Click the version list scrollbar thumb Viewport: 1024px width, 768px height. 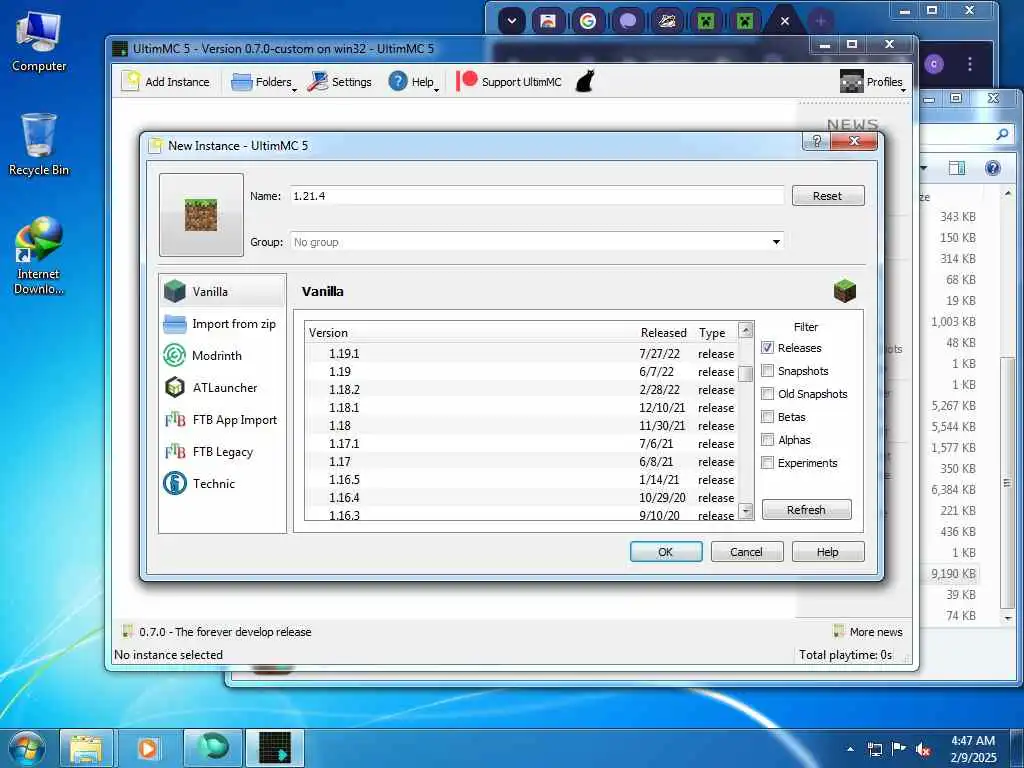(746, 374)
